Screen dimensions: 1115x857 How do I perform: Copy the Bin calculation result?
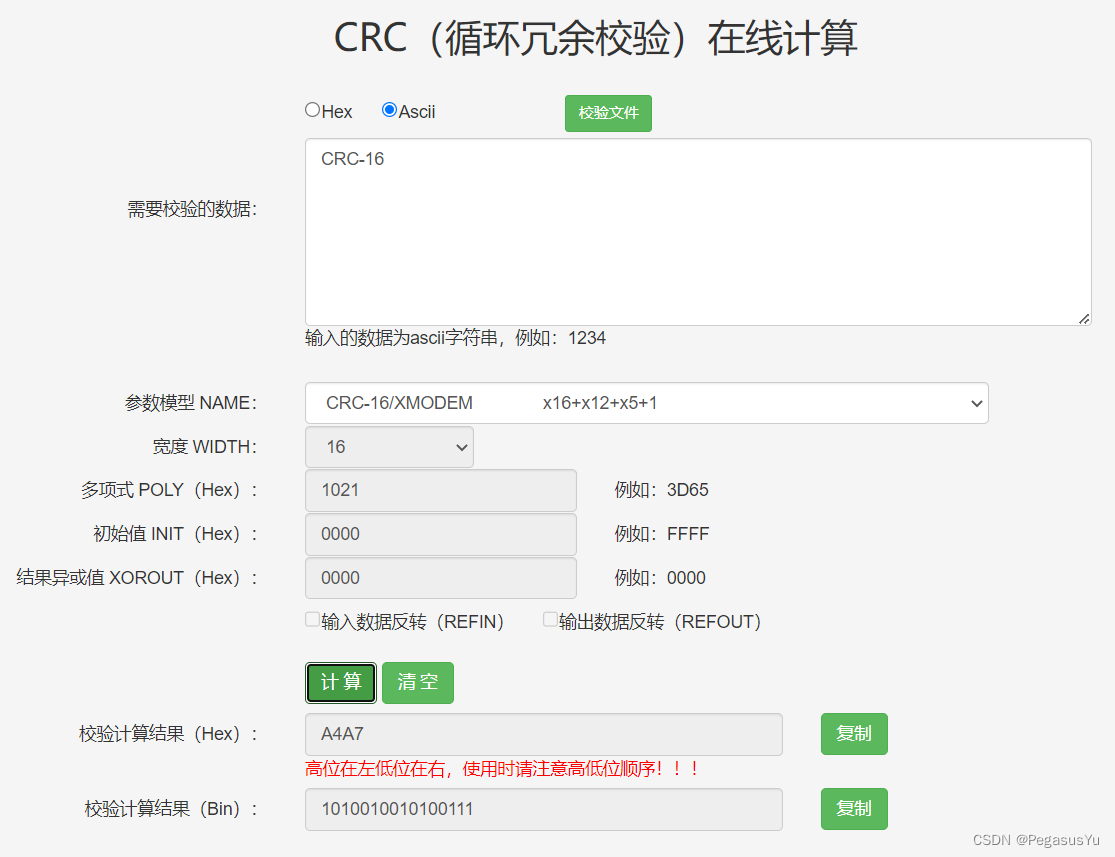[x=853, y=808]
